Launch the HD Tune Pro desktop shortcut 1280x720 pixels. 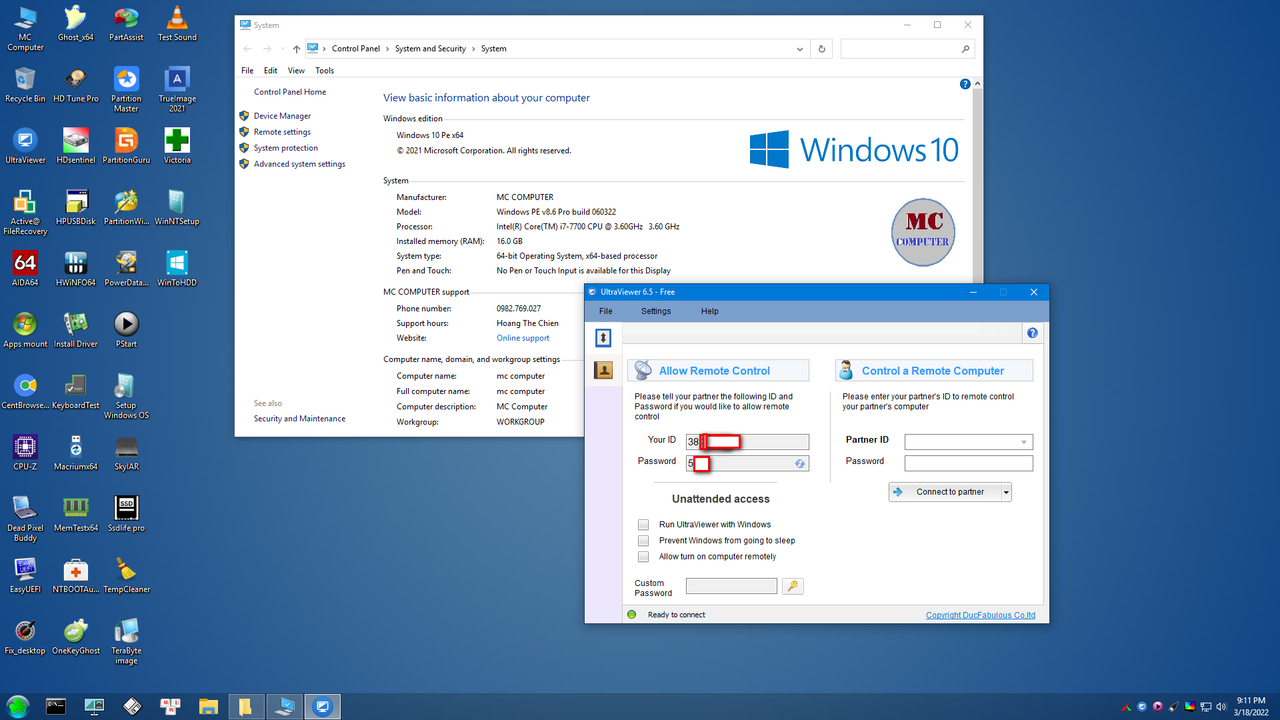(76, 85)
